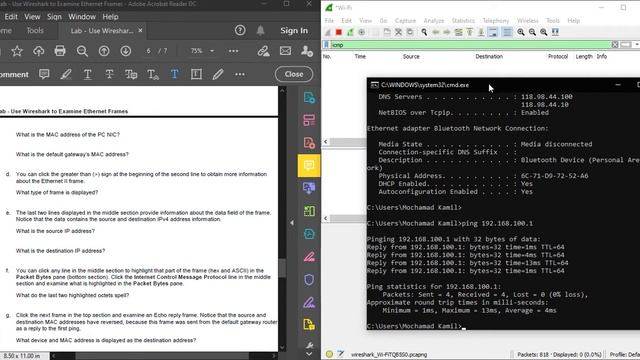The height and width of the screenshot is (360, 640).
Task: Add a sticky note comment
Action: [44, 74]
